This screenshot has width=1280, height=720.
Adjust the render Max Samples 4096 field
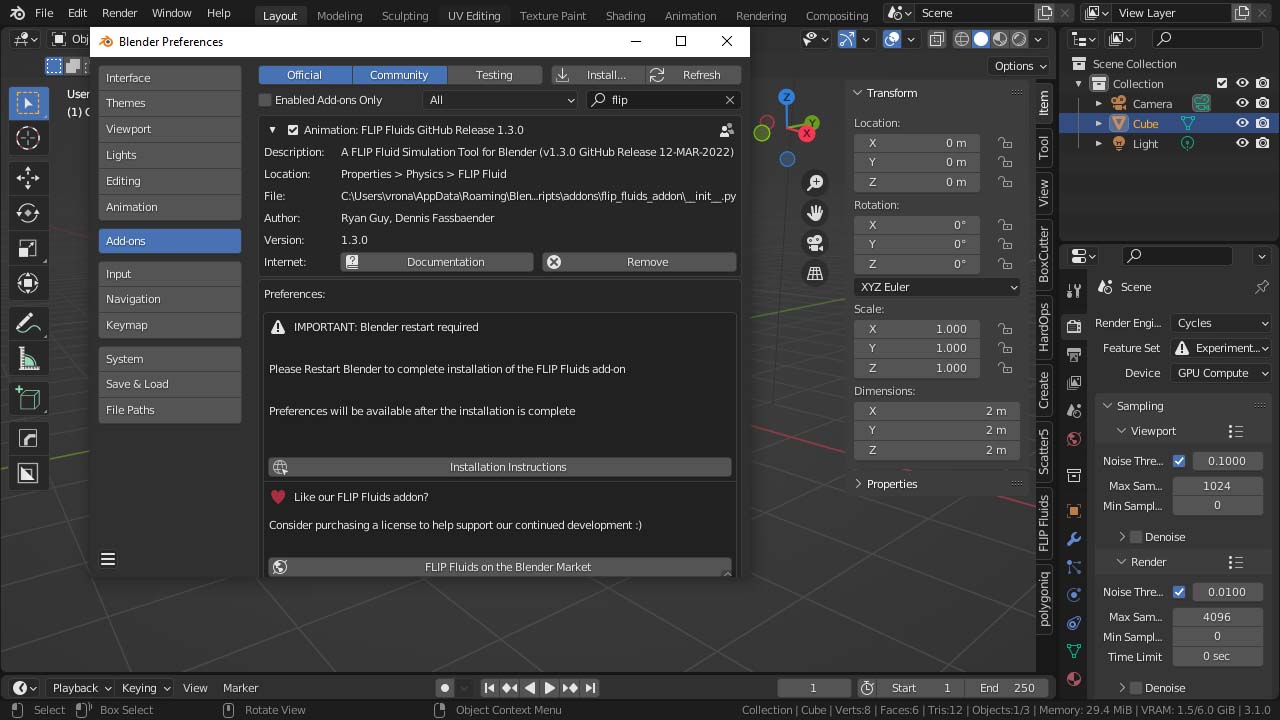point(1217,617)
